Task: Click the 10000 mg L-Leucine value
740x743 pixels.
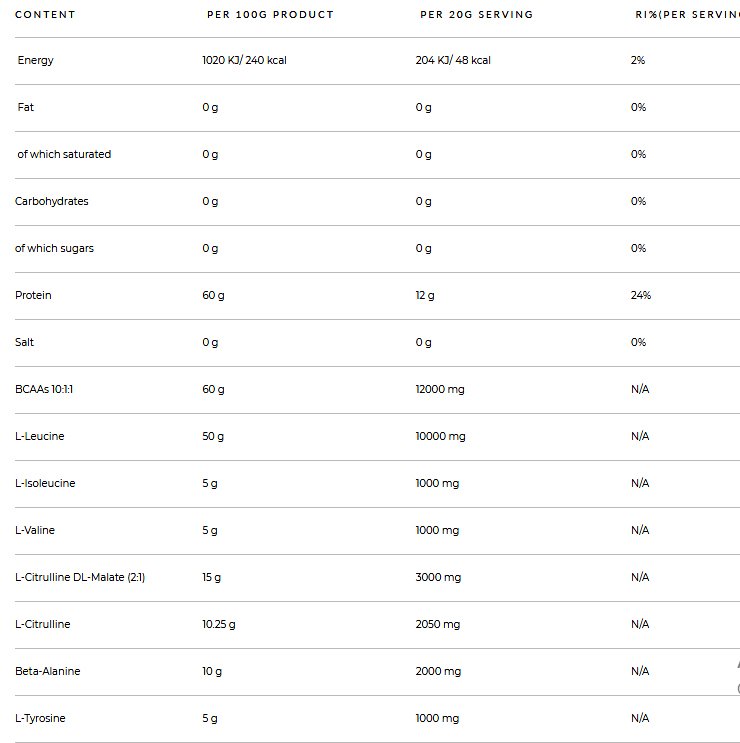Action: click(440, 436)
